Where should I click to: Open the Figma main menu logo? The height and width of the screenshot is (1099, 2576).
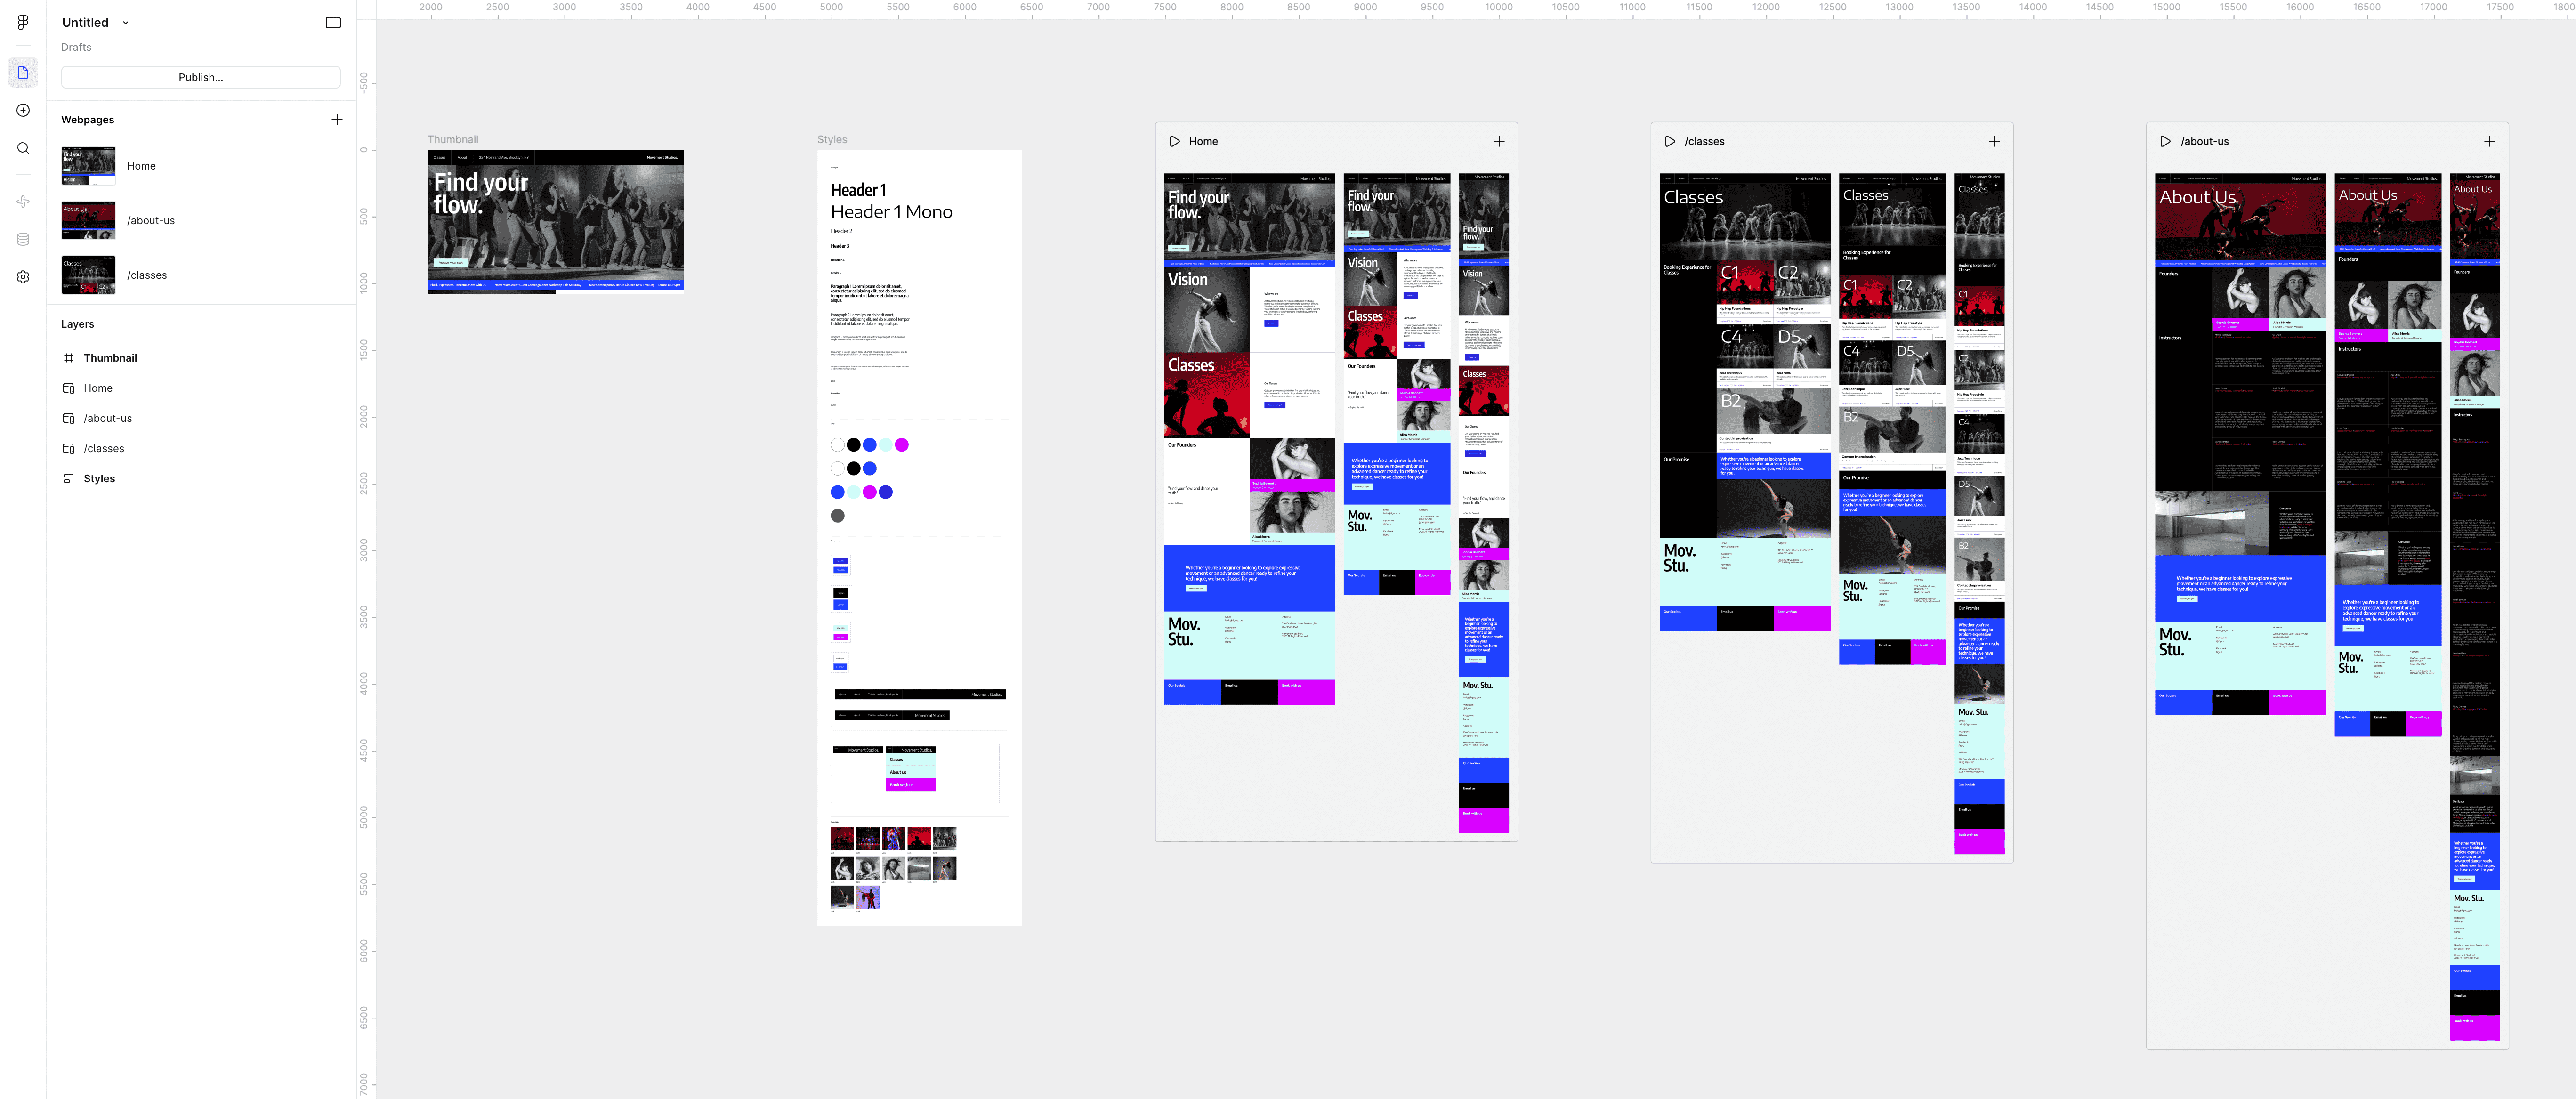23,22
